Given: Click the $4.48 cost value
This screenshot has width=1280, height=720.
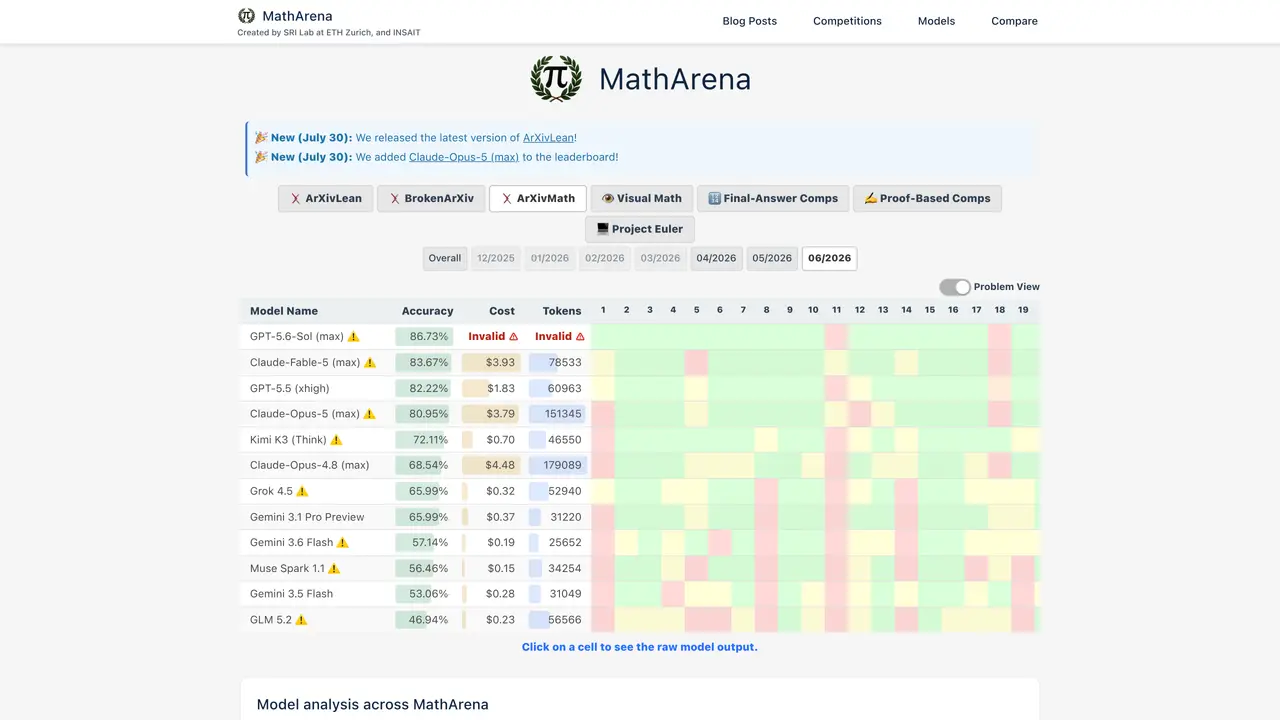Looking at the screenshot, I should 500,466.
